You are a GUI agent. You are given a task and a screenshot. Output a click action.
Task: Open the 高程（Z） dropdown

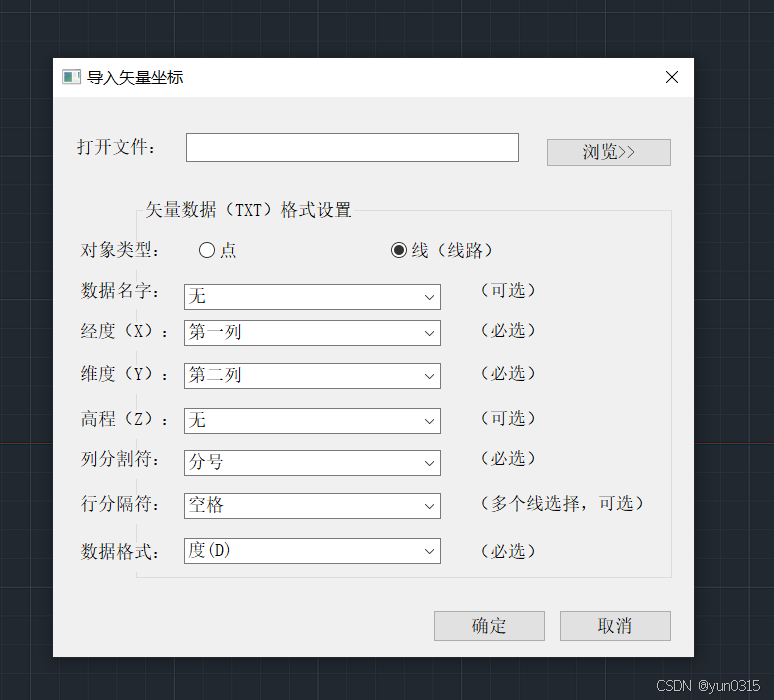coord(312,421)
